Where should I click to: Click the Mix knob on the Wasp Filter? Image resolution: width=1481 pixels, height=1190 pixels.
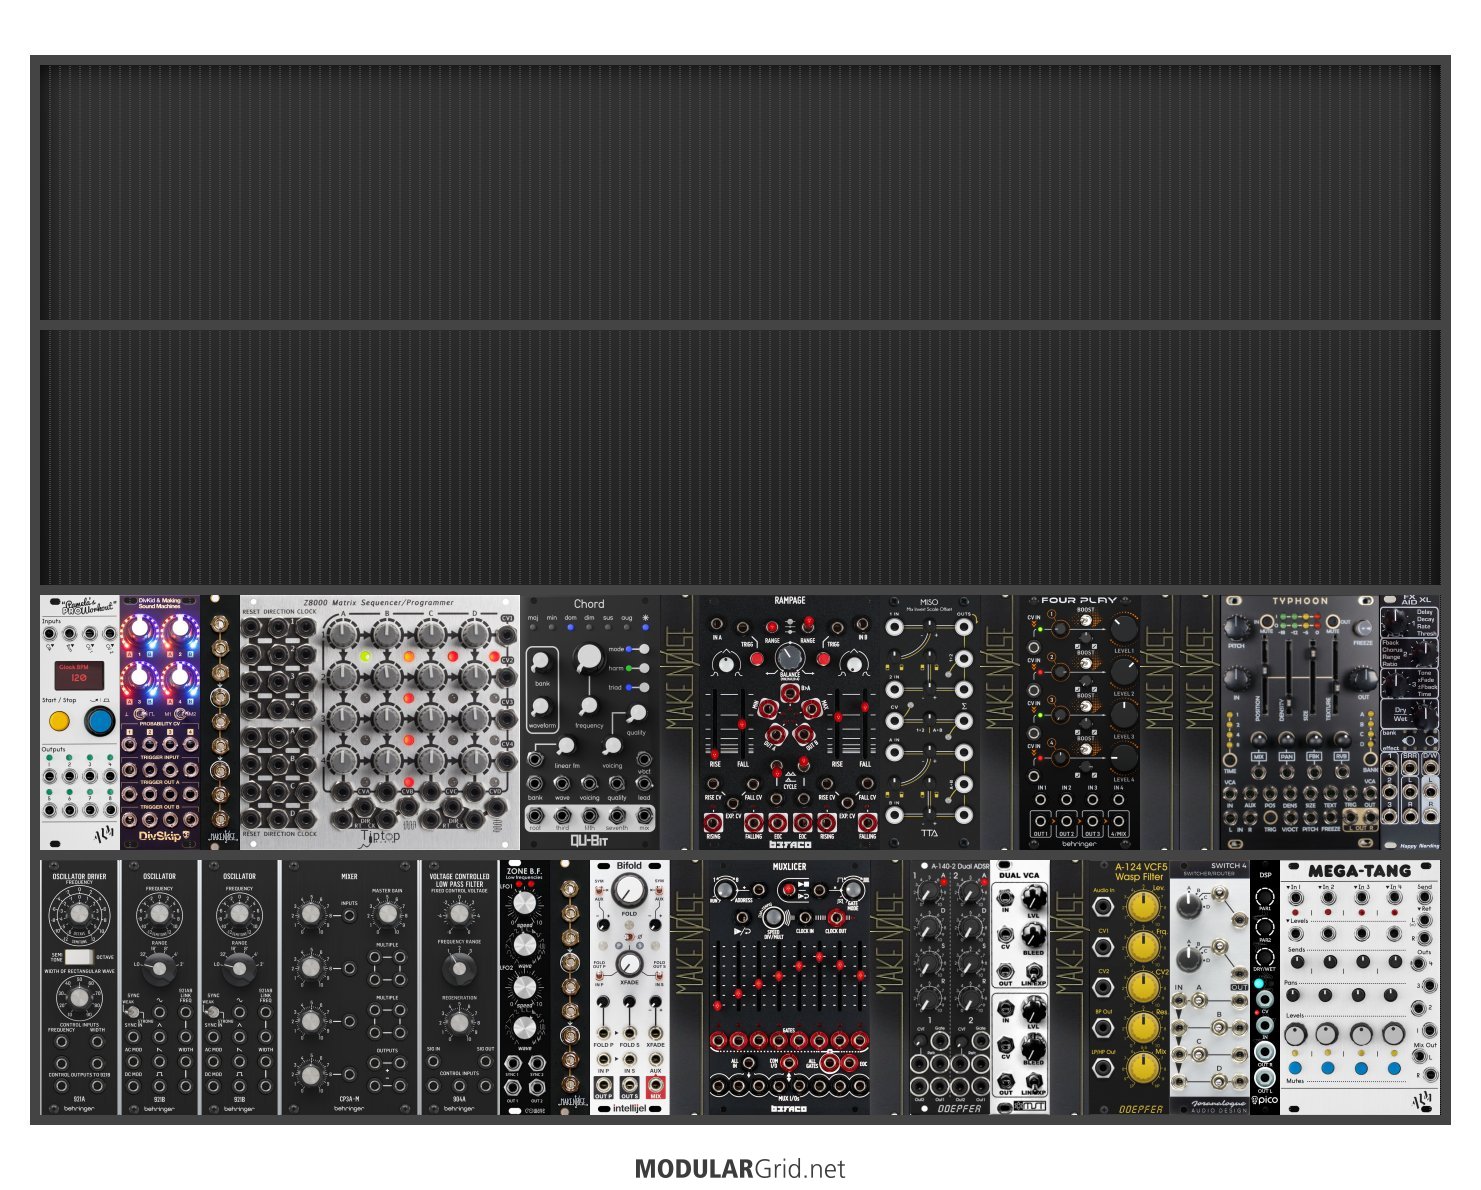click(1143, 1067)
